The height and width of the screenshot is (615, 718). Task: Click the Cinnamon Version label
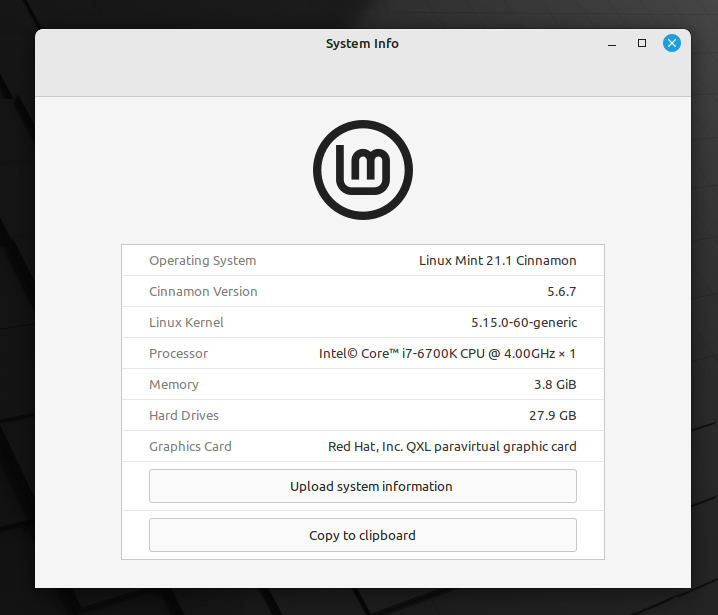203,292
